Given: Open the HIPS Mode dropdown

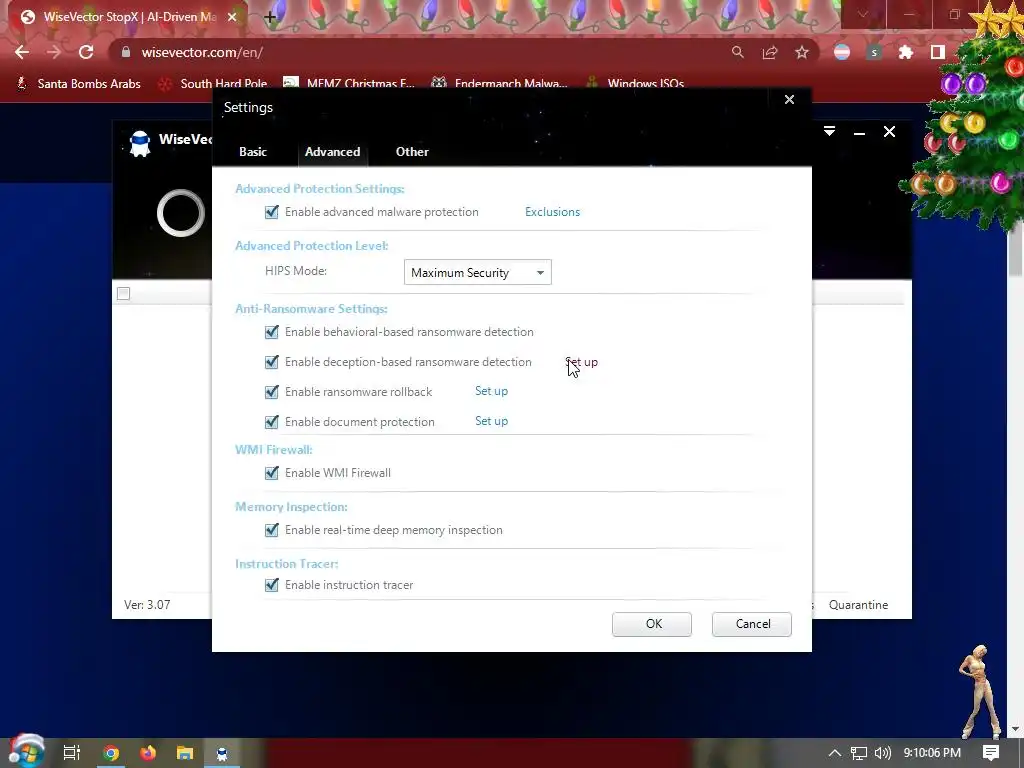Looking at the screenshot, I should pos(477,272).
